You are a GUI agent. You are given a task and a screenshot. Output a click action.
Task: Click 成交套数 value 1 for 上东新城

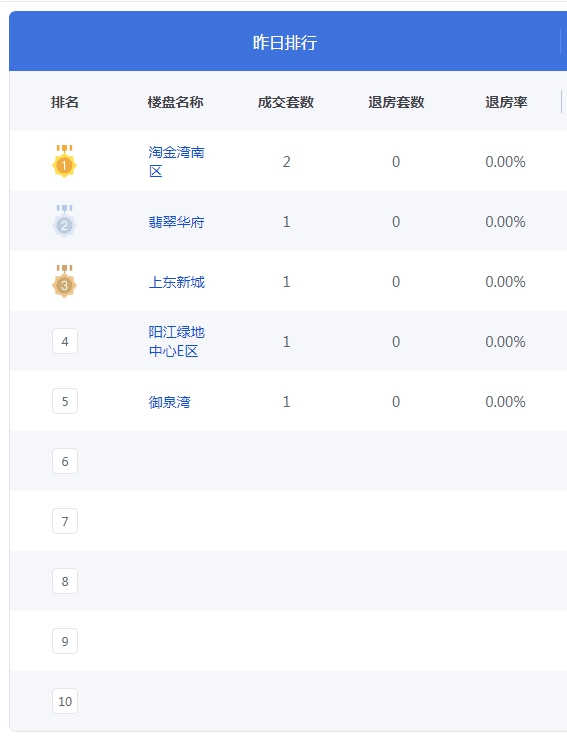tap(286, 282)
